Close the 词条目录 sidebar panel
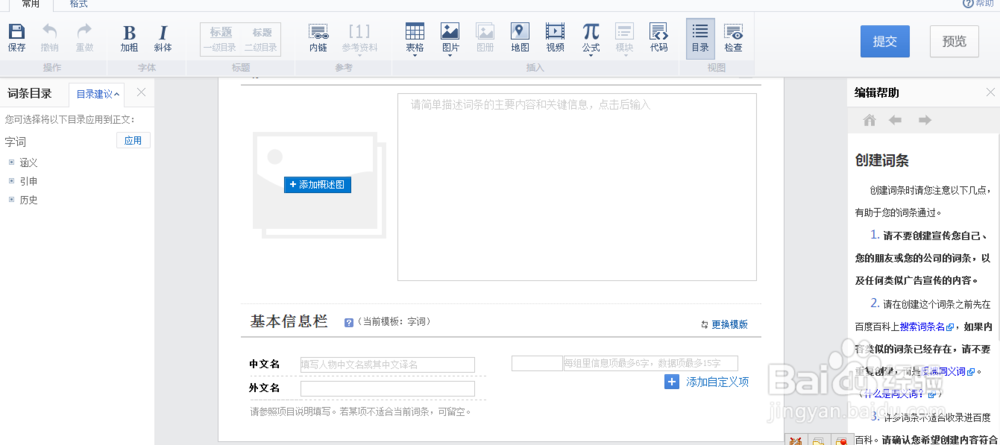 pyautogui.click(x=141, y=92)
